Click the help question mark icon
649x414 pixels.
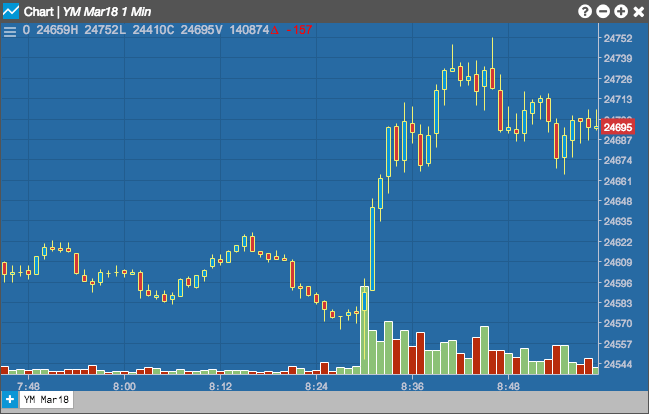[585, 11]
